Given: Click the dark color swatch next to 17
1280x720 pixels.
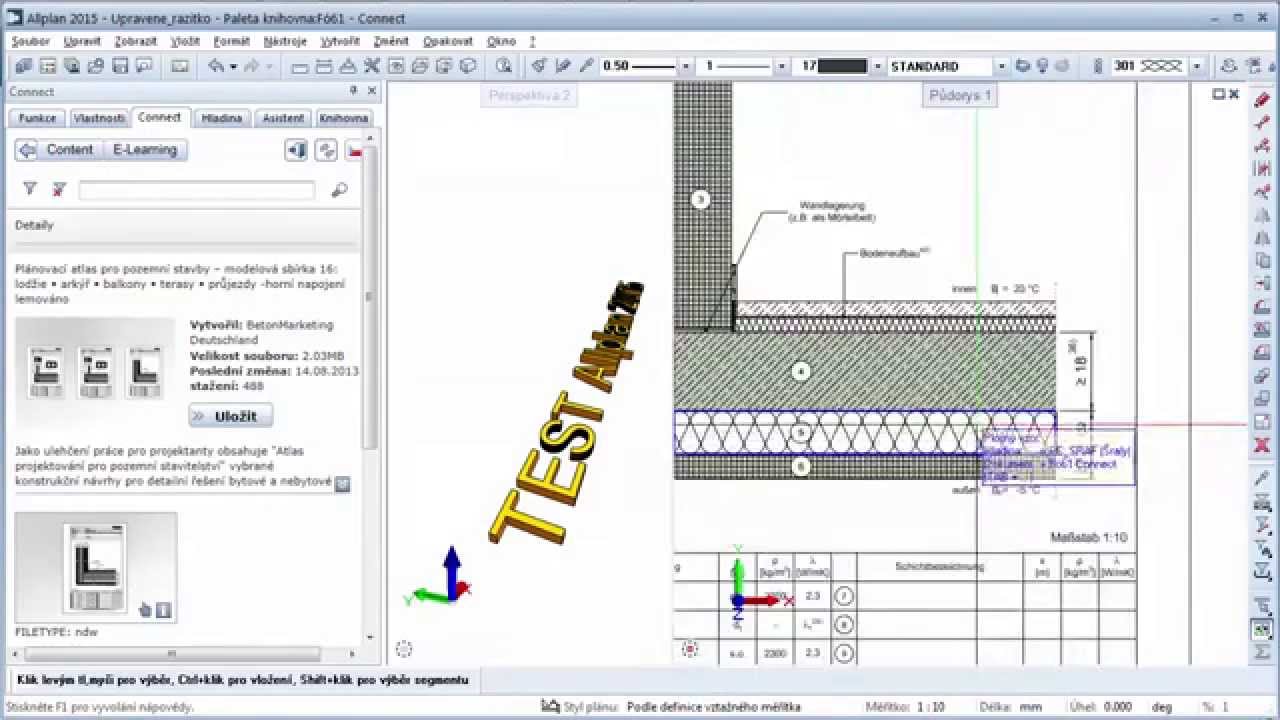Looking at the screenshot, I should [x=842, y=66].
